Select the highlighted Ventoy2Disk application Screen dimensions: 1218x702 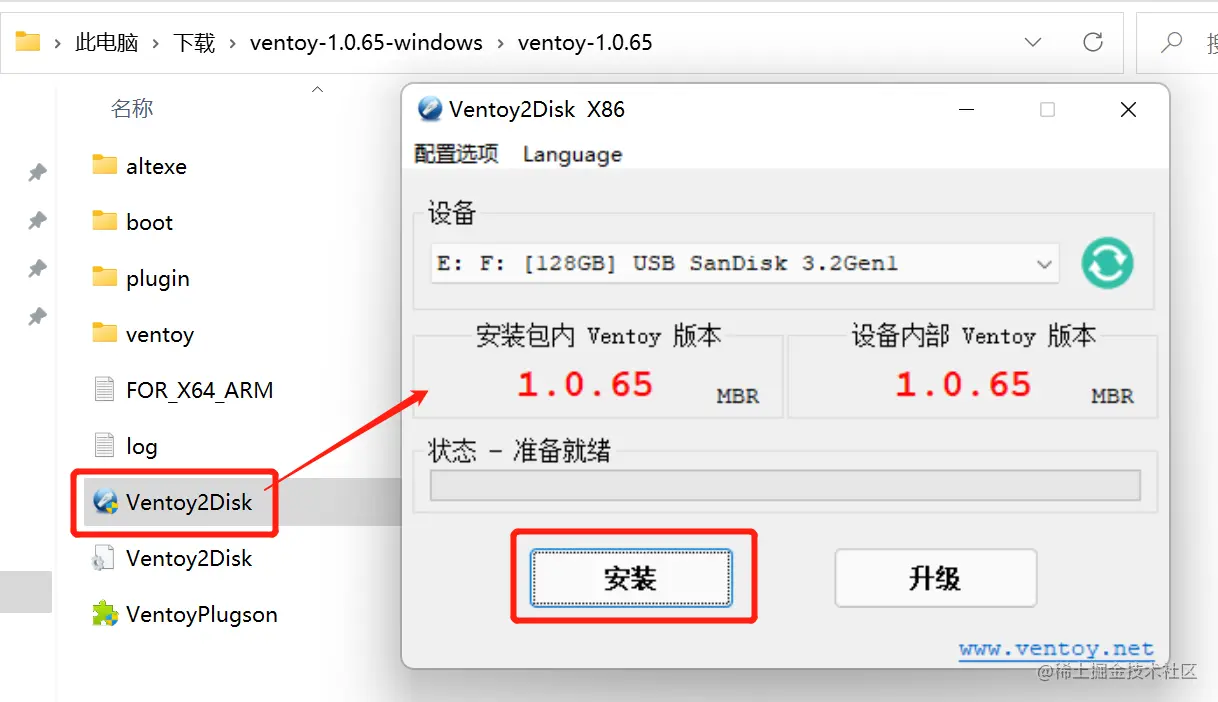pyautogui.click(x=172, y=502)
